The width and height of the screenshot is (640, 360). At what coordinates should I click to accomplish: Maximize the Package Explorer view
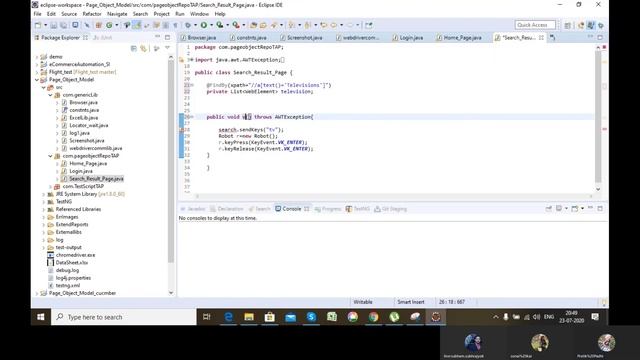click(167, 37)
